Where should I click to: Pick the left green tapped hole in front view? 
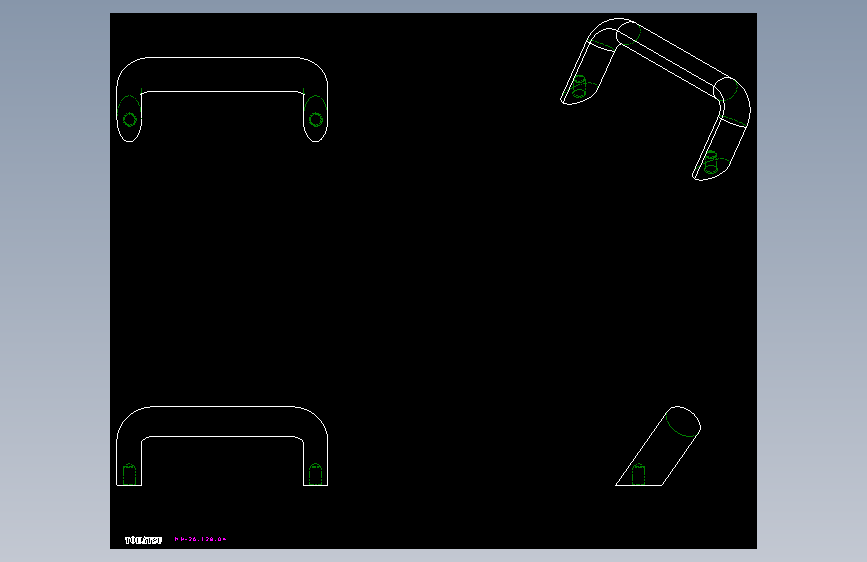point(129,474)
